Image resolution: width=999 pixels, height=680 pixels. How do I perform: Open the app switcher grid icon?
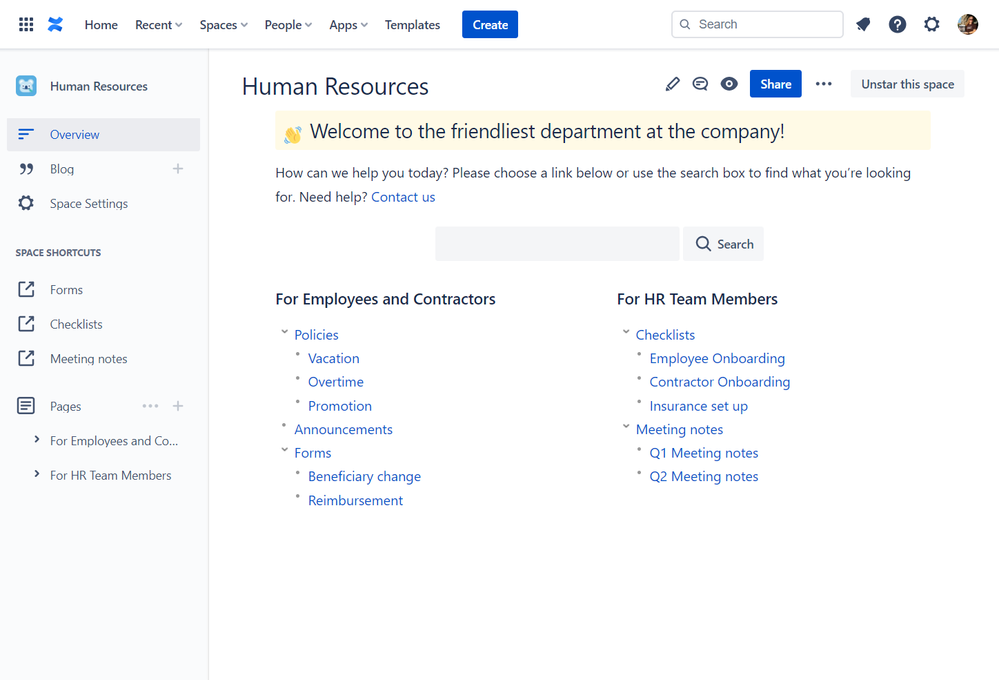26,24
